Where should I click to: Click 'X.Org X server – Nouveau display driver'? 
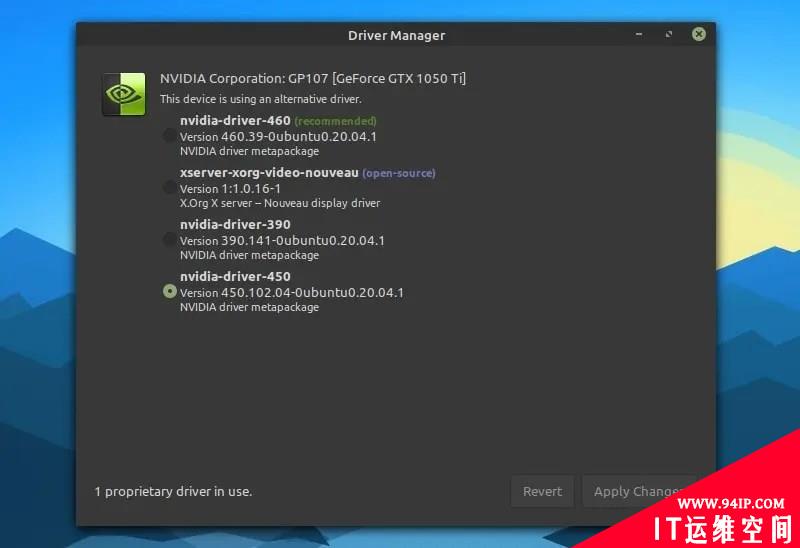tap(280, 203)
